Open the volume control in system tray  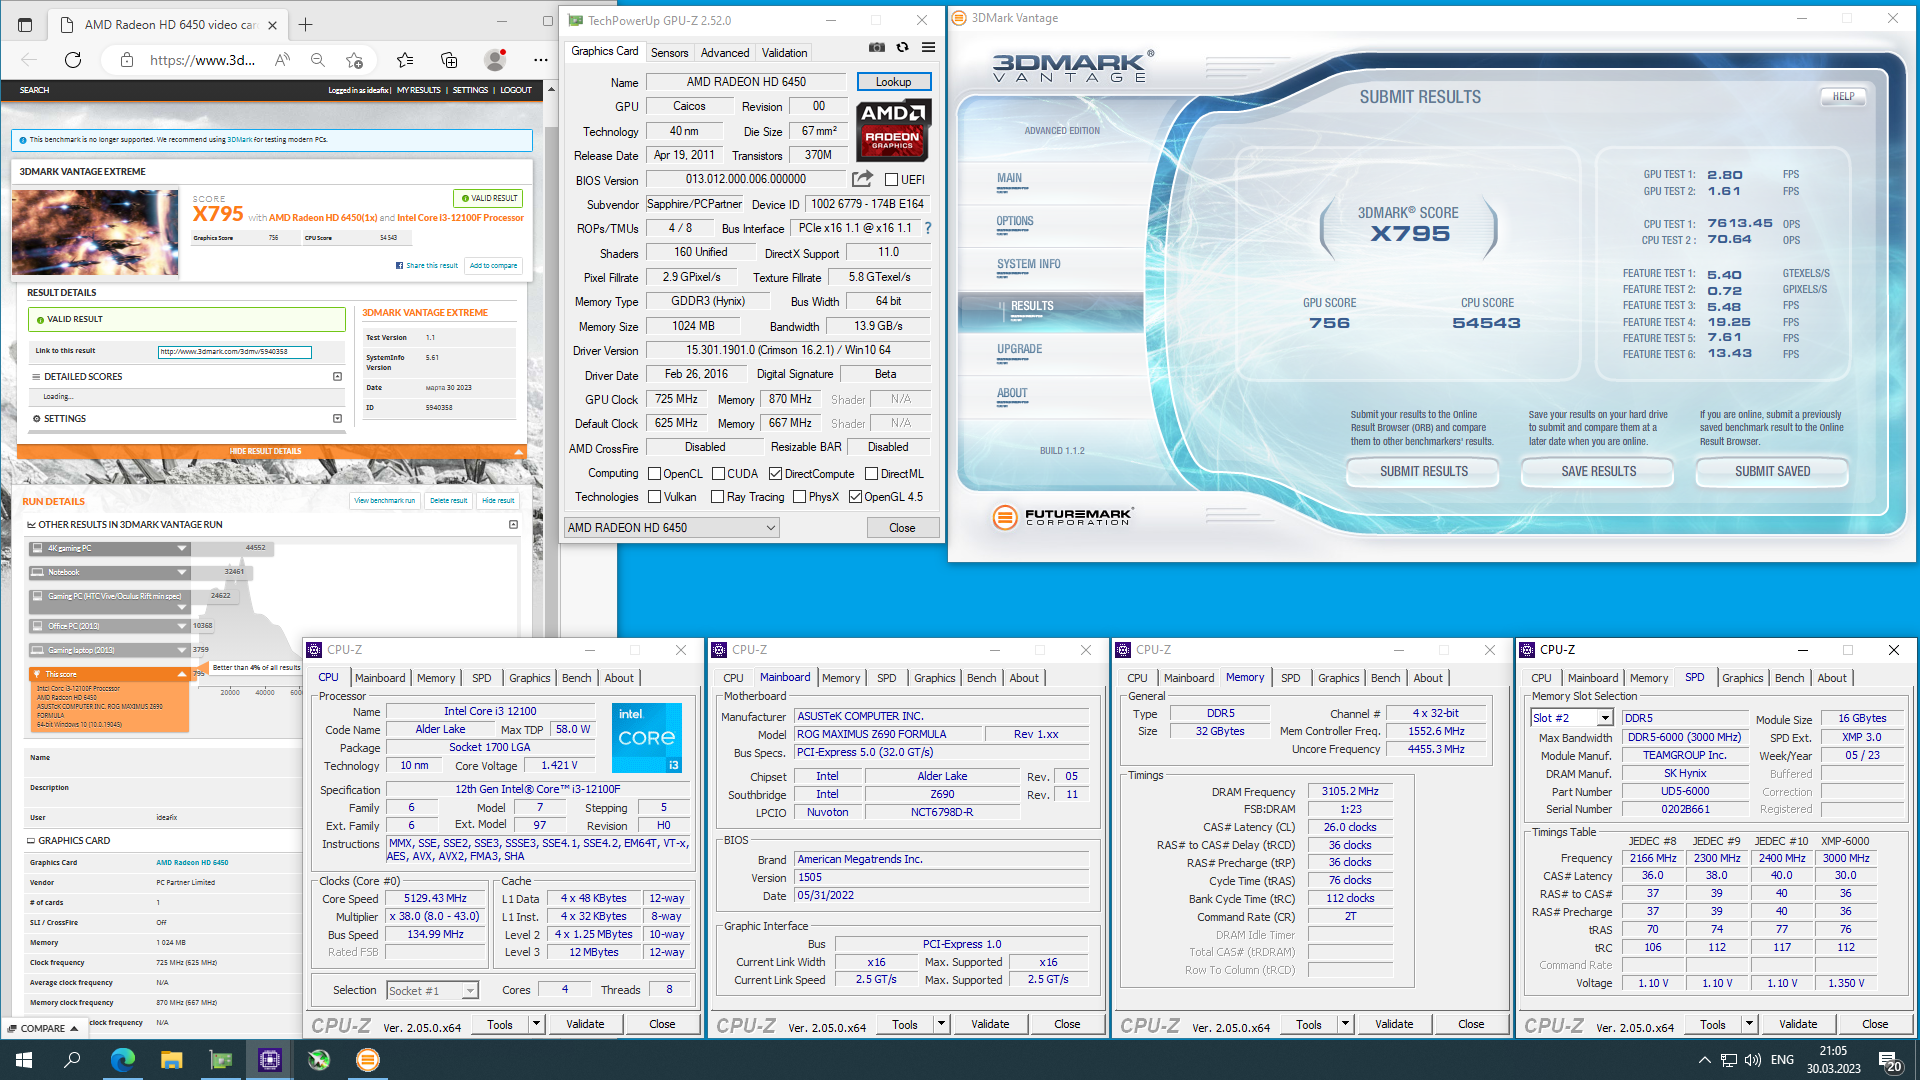click(1752, 1060)
